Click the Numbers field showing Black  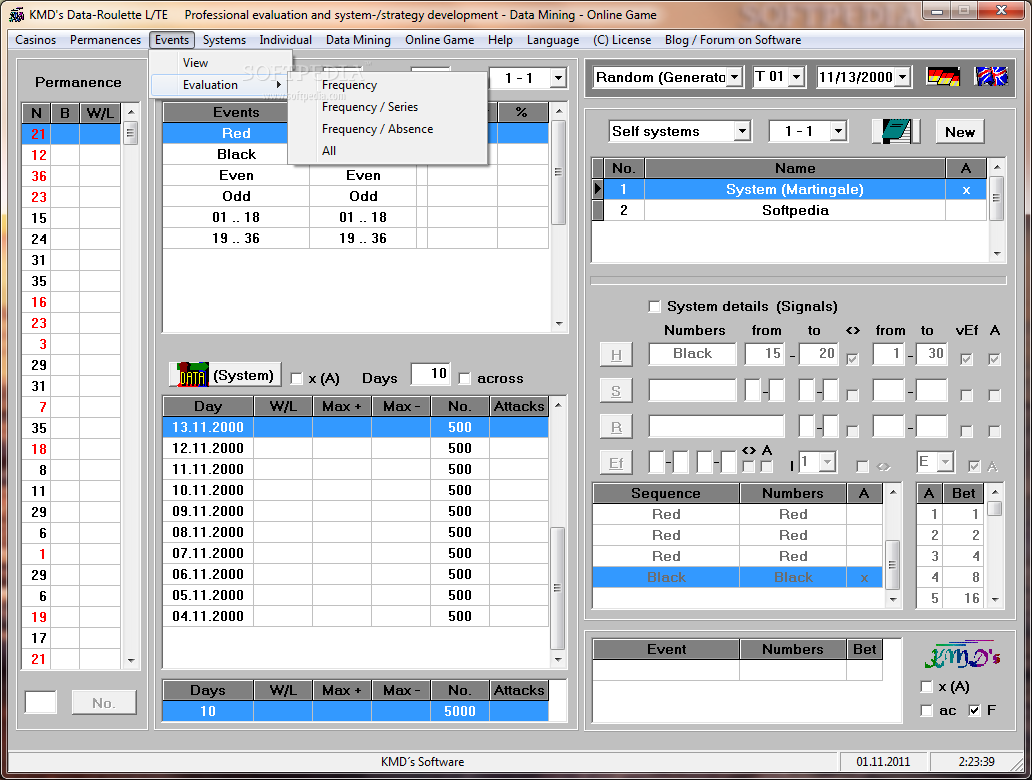pos(692,353)
